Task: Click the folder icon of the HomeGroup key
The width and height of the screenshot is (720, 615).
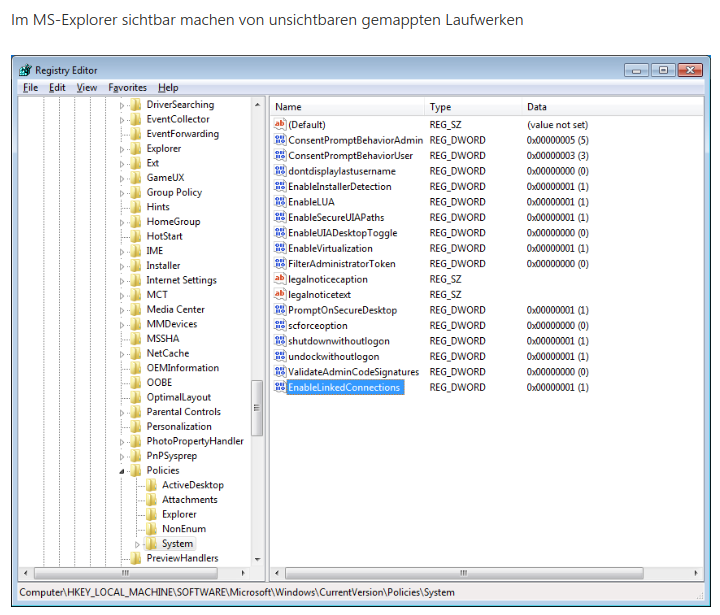Action: [135, 221]
